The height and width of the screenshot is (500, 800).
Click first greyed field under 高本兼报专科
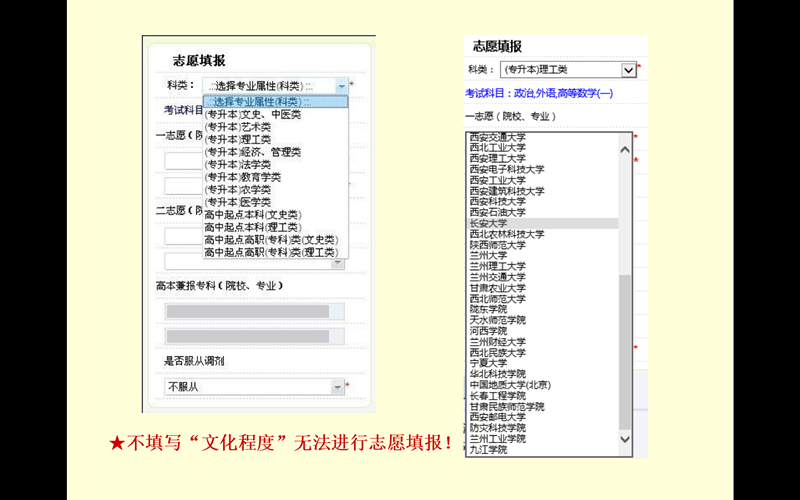(247, 312)
